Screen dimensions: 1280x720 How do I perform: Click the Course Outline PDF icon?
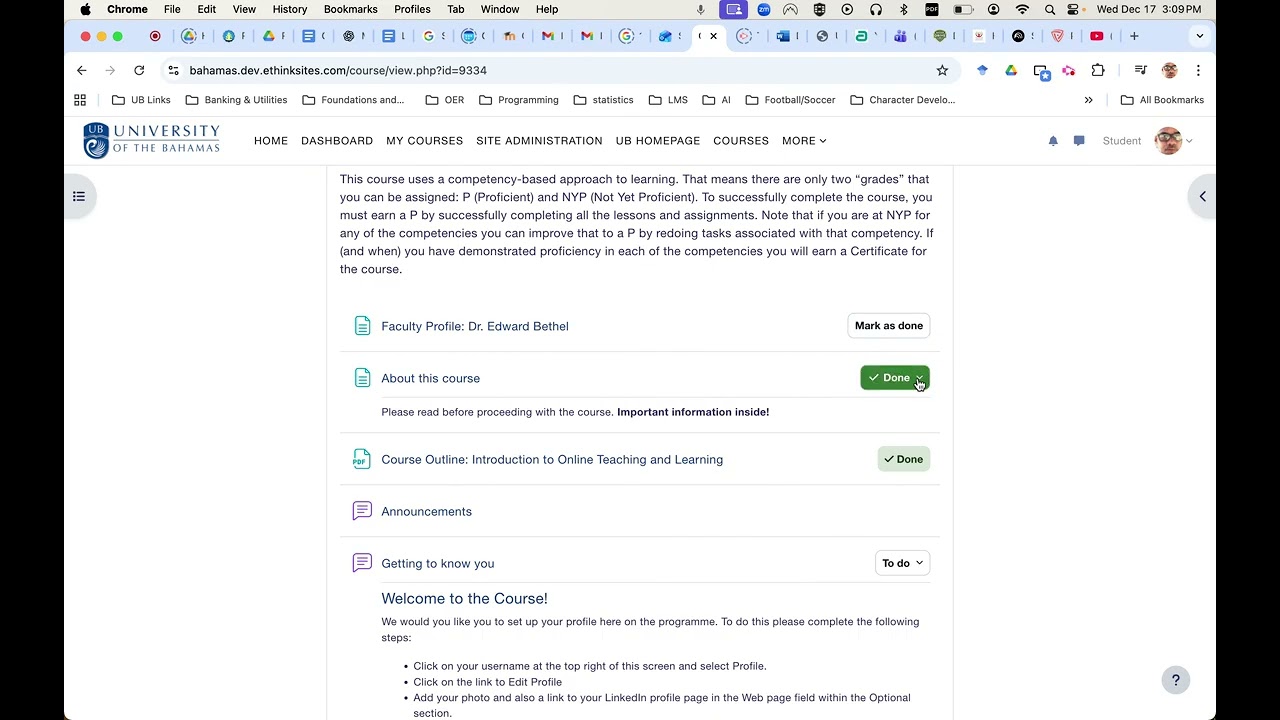(362, 459)
